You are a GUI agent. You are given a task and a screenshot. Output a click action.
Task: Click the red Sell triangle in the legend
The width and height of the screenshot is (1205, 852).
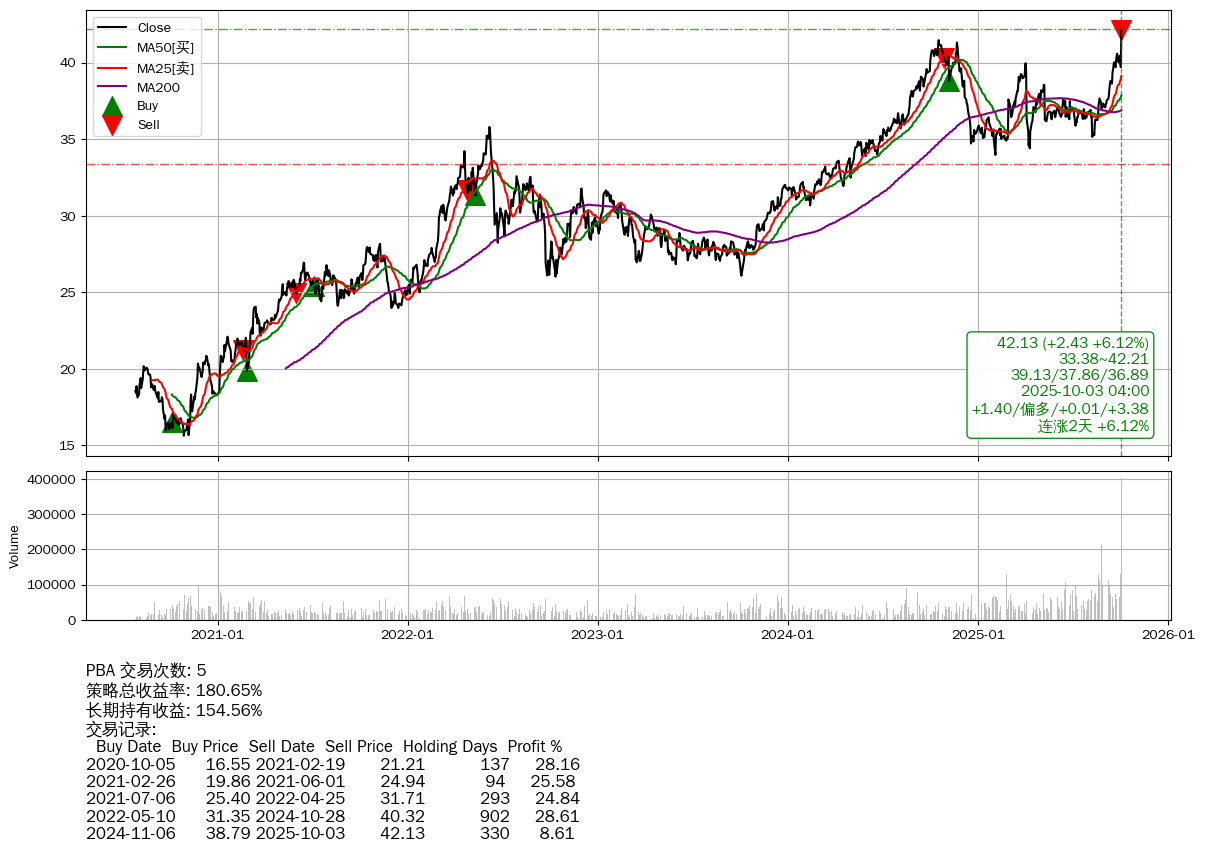click(x=113, y=125)
